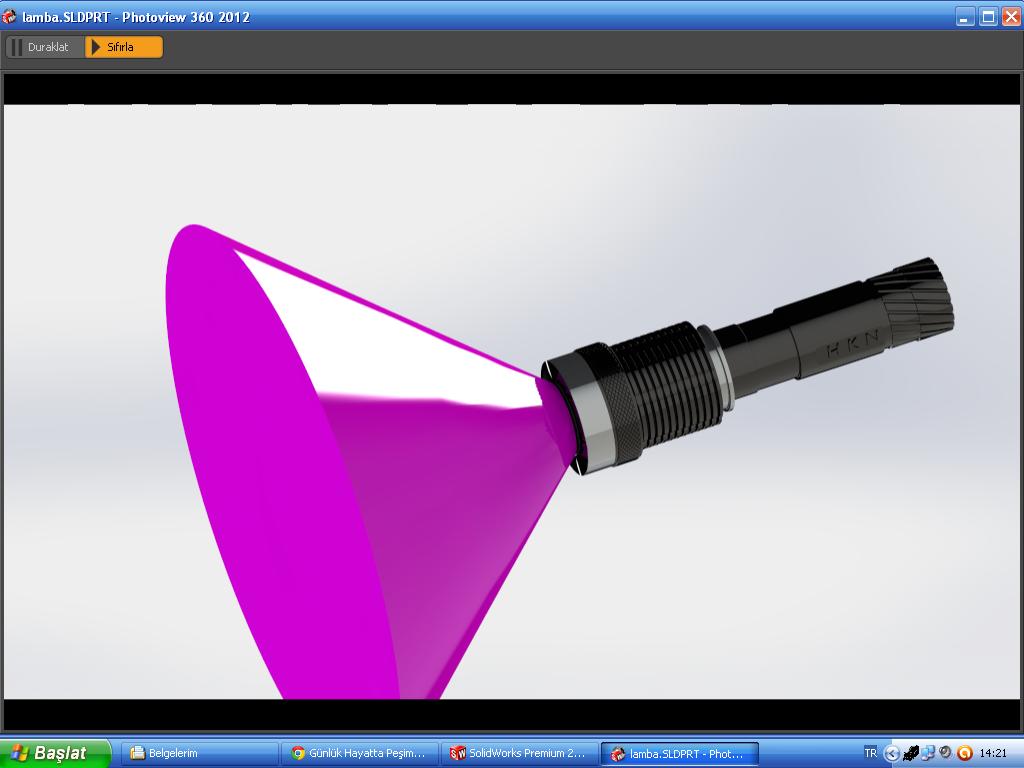This screenshot has height=768, width=1024.
Task: Pause the render with Duraklat button
Action: (45, 47)
